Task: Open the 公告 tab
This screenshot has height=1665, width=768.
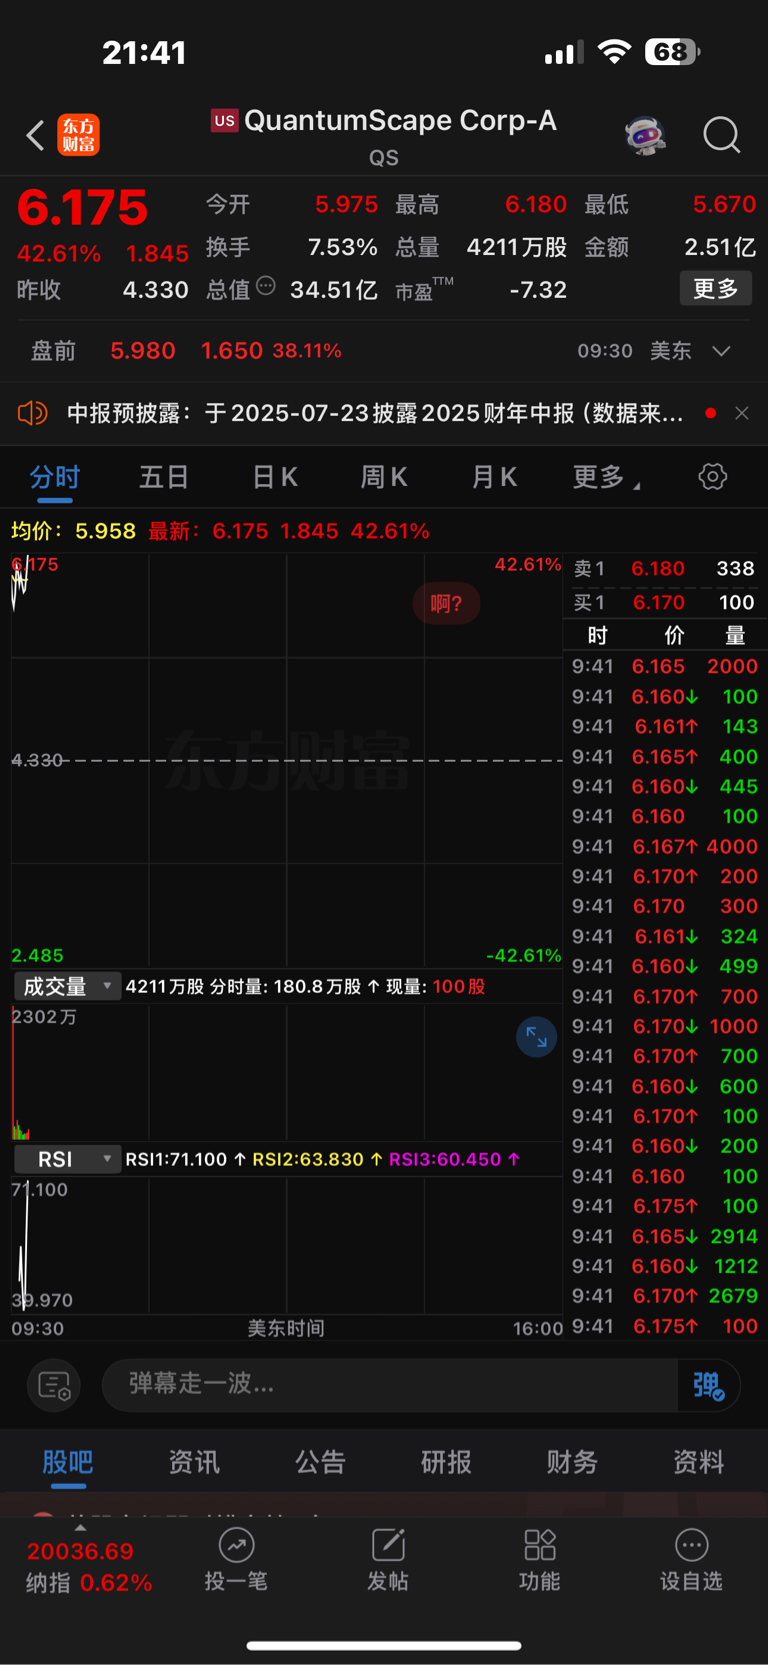Action: coord(320,1462)
